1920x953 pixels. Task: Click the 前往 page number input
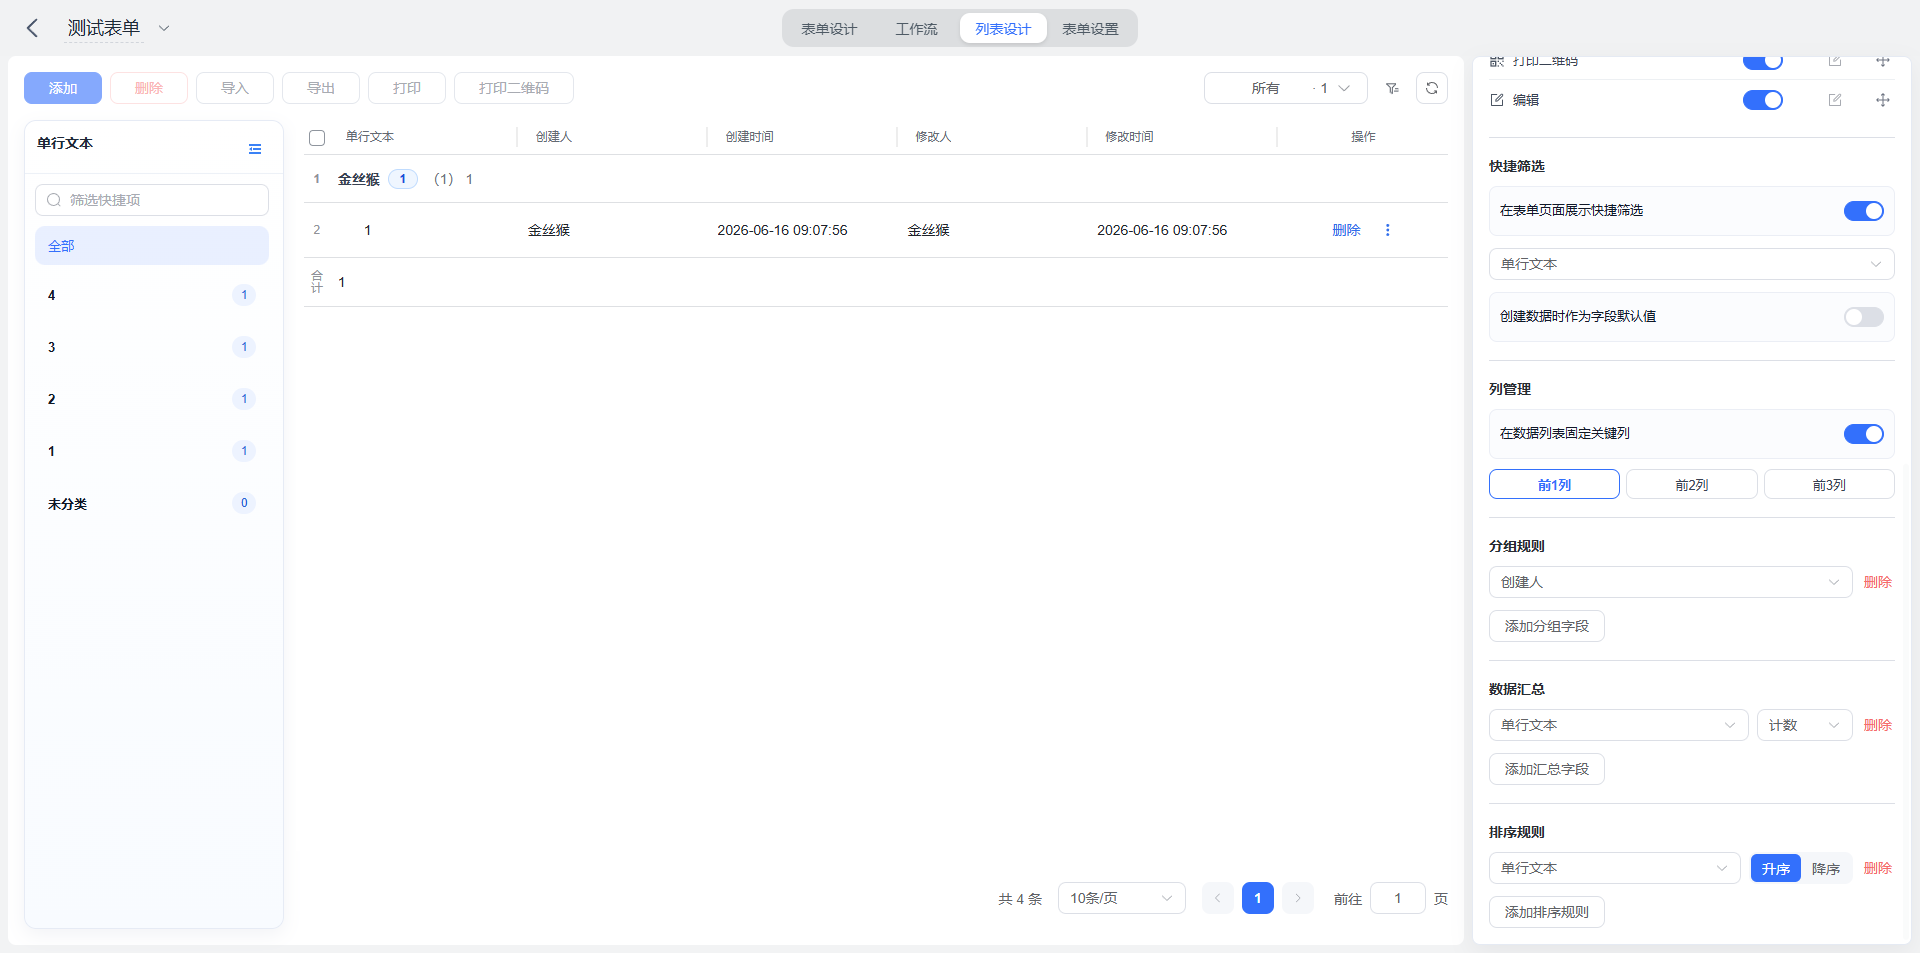[x=1398, y=898]
